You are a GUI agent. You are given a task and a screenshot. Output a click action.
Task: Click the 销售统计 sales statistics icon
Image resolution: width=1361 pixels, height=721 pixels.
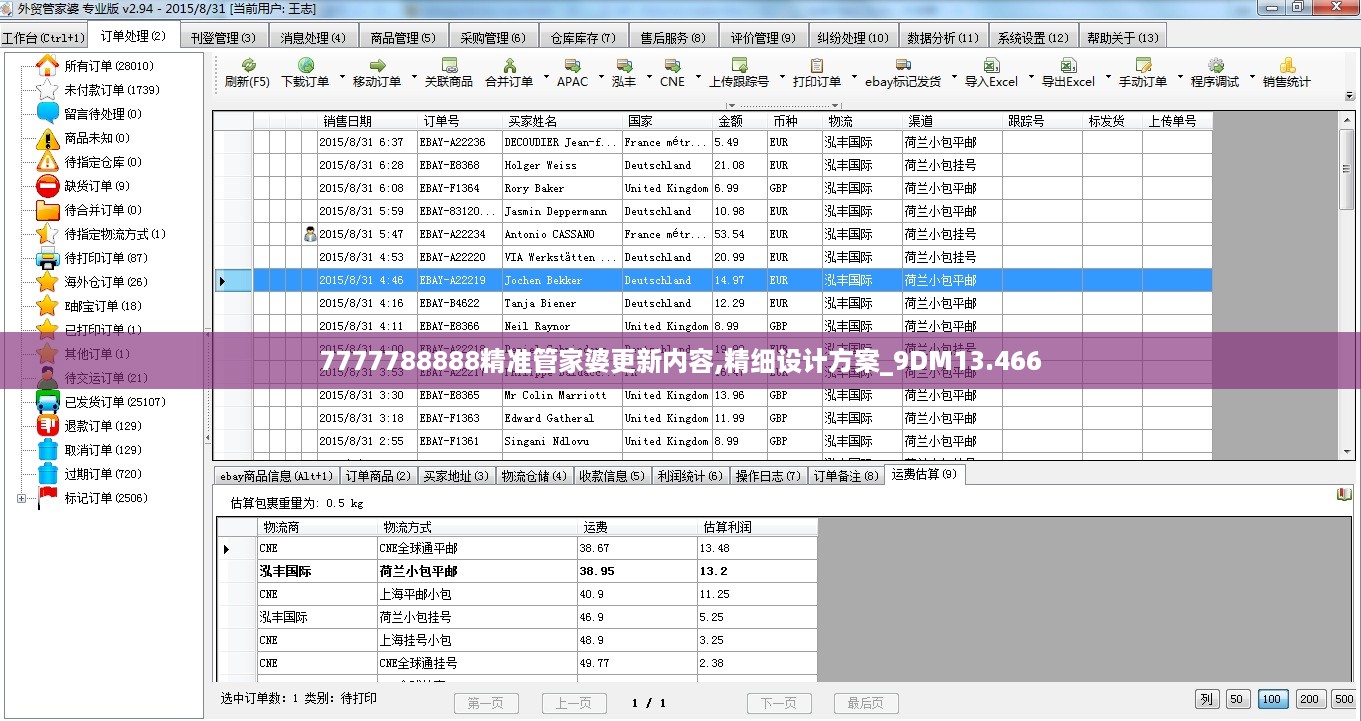tap(1287, 66)
